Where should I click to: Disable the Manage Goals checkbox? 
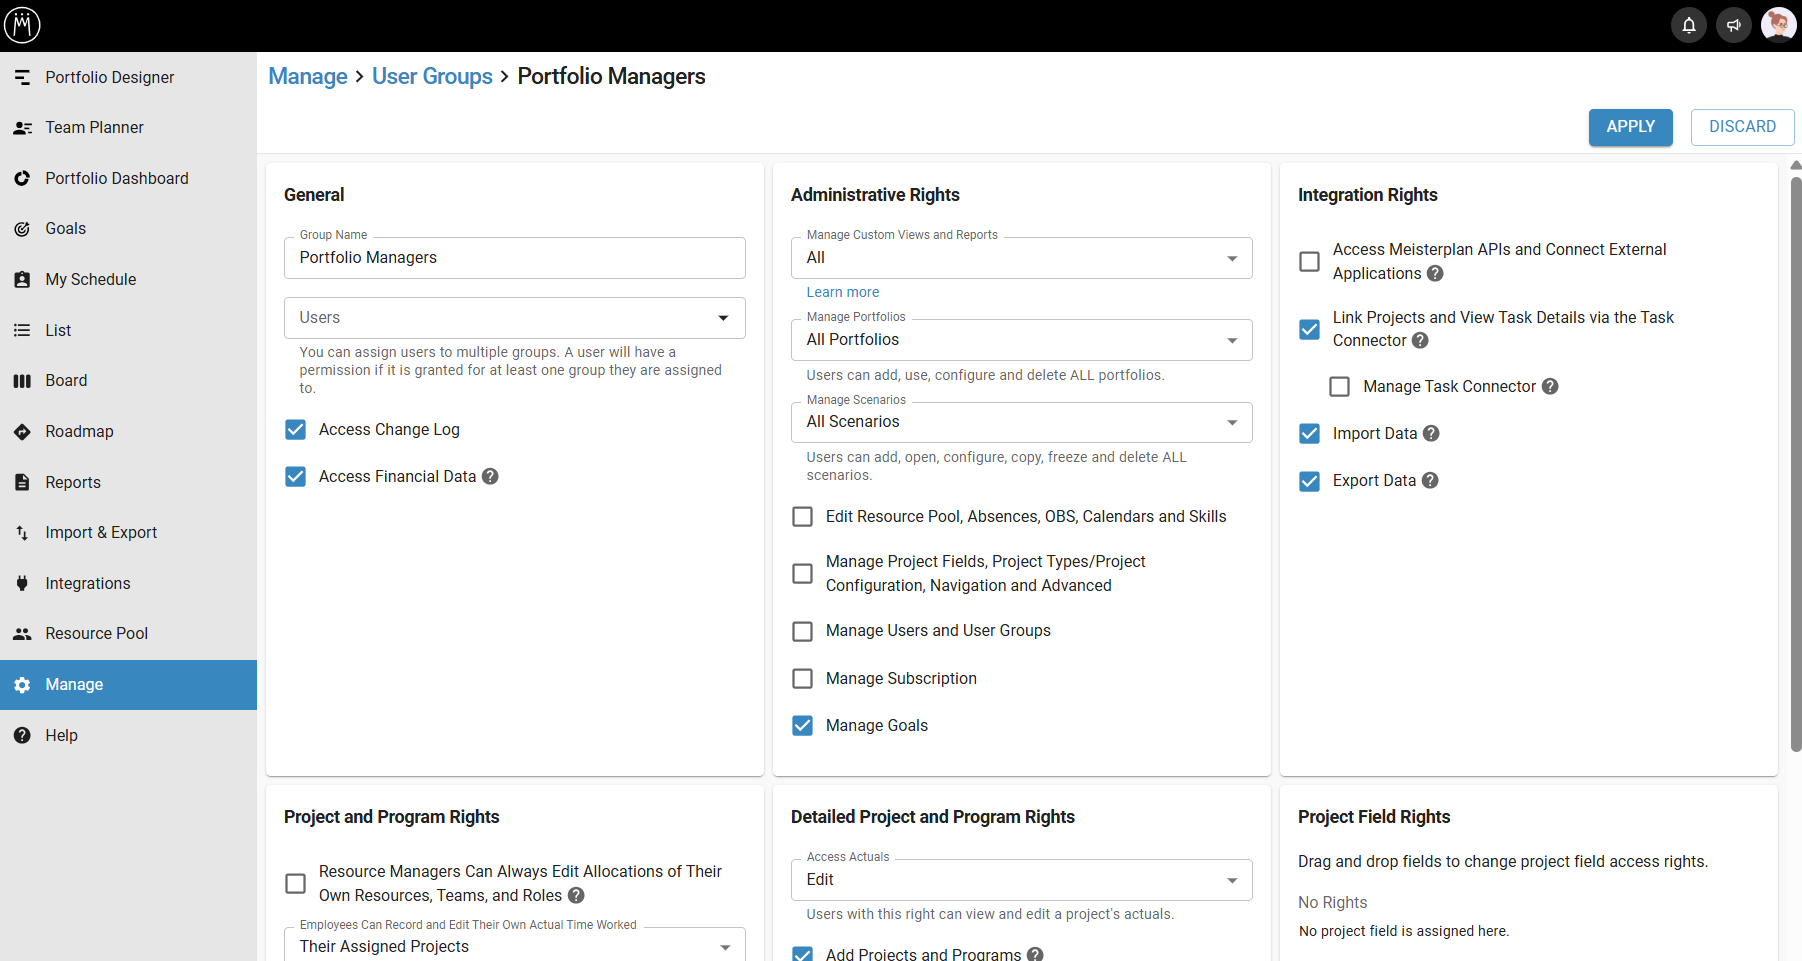[802, 726]
